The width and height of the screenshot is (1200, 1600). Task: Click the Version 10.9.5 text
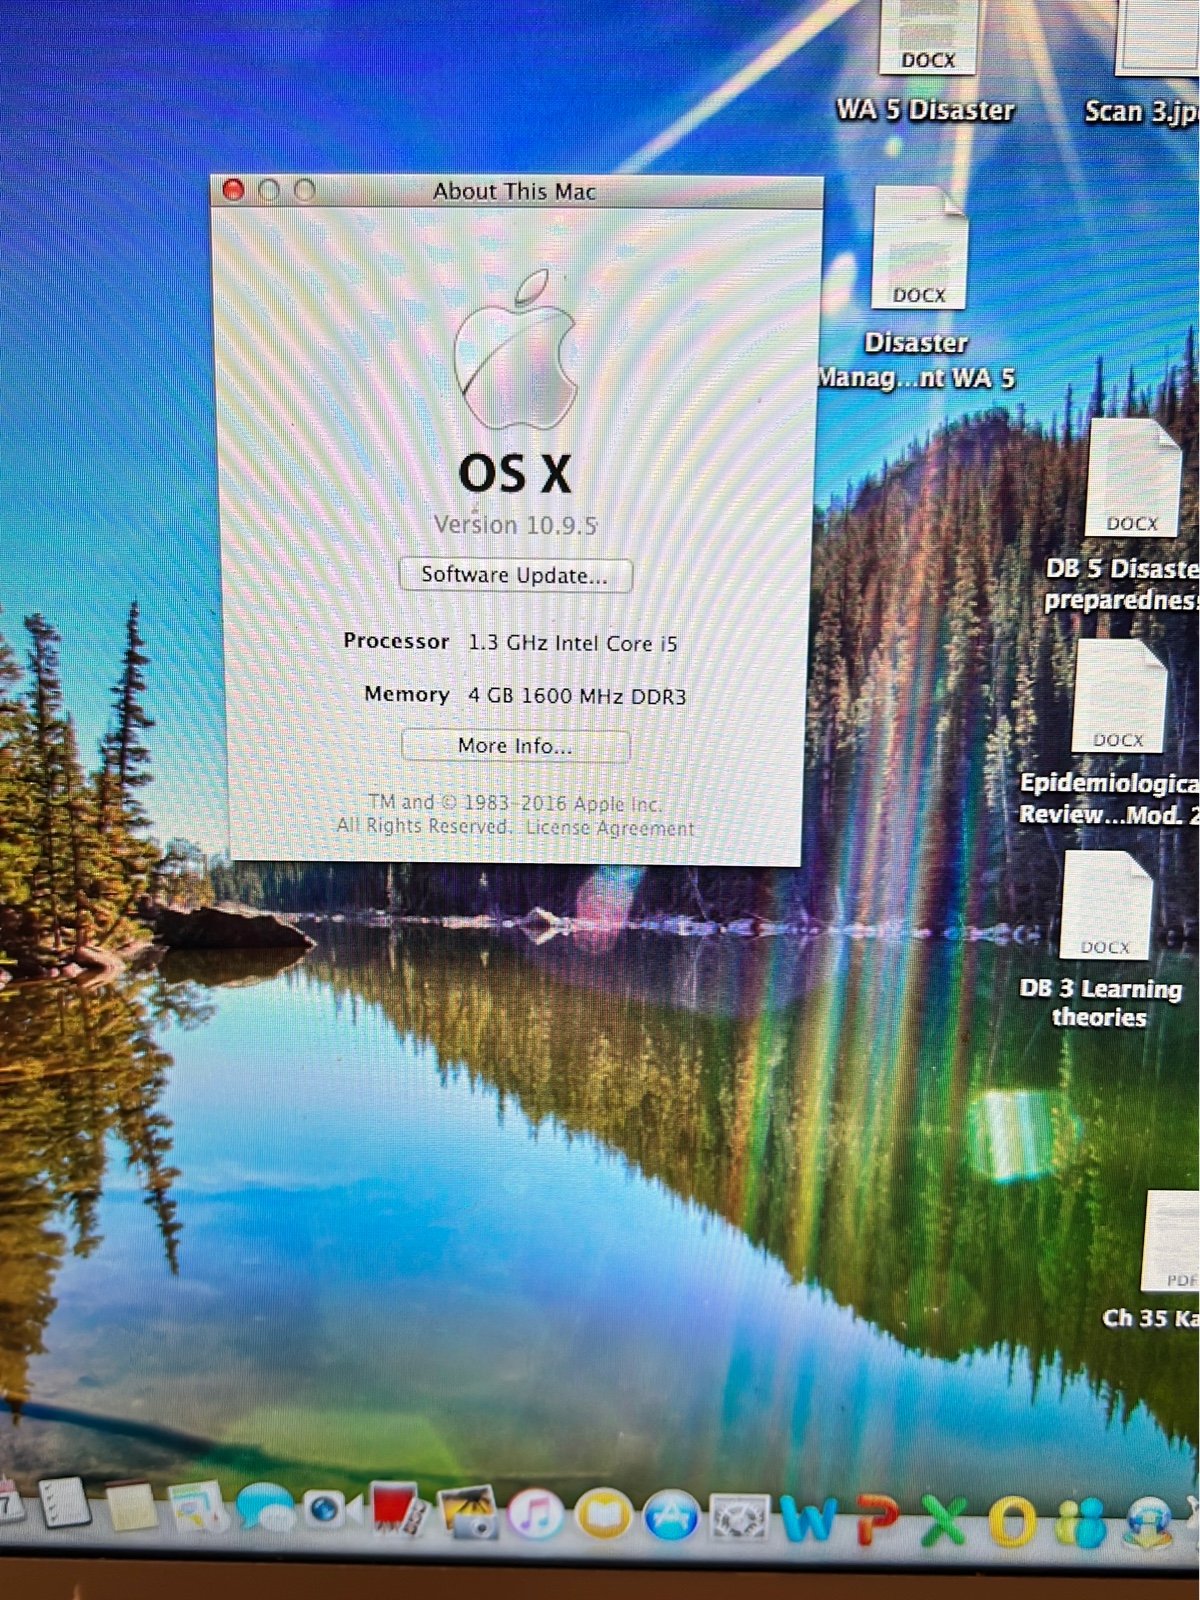coord(515,525)
